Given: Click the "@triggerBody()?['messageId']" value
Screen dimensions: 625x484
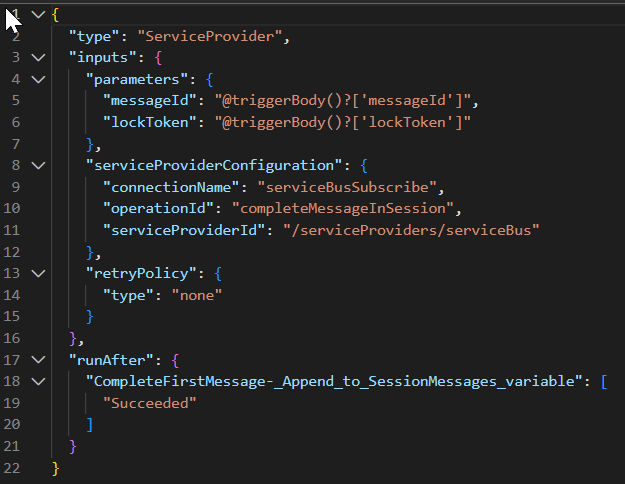Looking at the screenshot, I should pyautogui.click(x=343, y=100).
